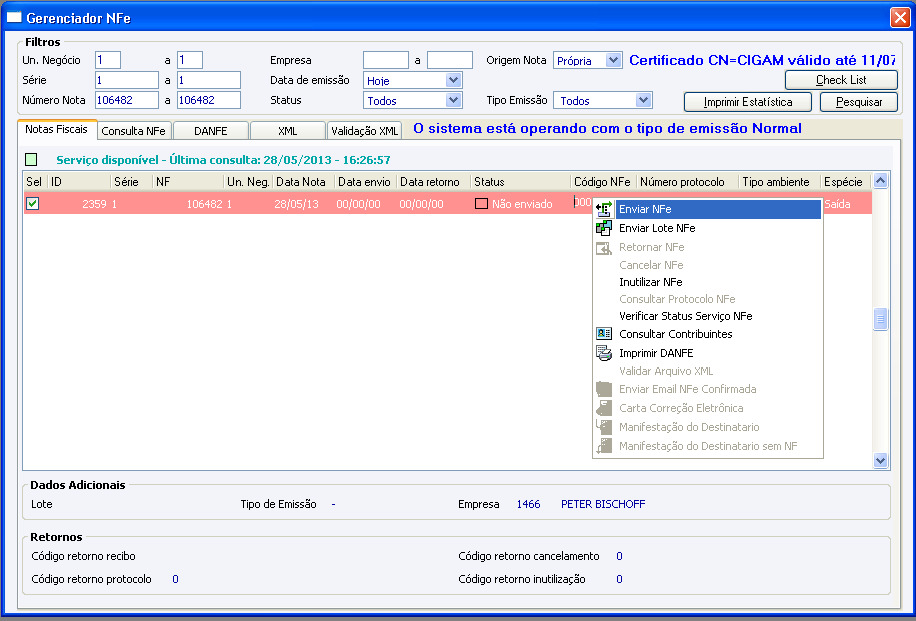
Task: Click the grid vertical scrollbar thumb
Action: 880,319
